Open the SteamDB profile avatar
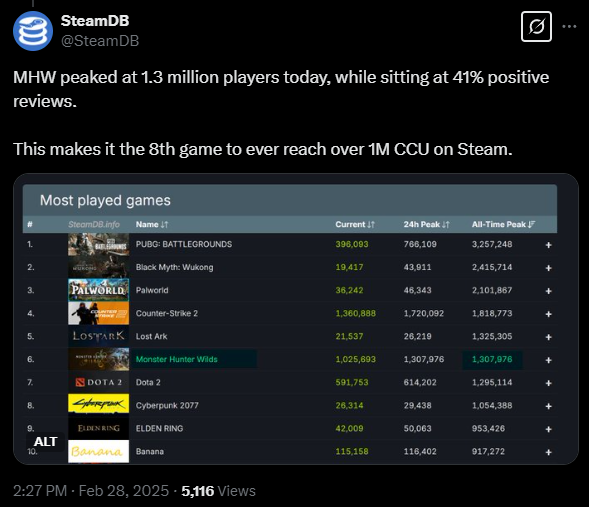The image size is (589, 507). click(33, 31)
